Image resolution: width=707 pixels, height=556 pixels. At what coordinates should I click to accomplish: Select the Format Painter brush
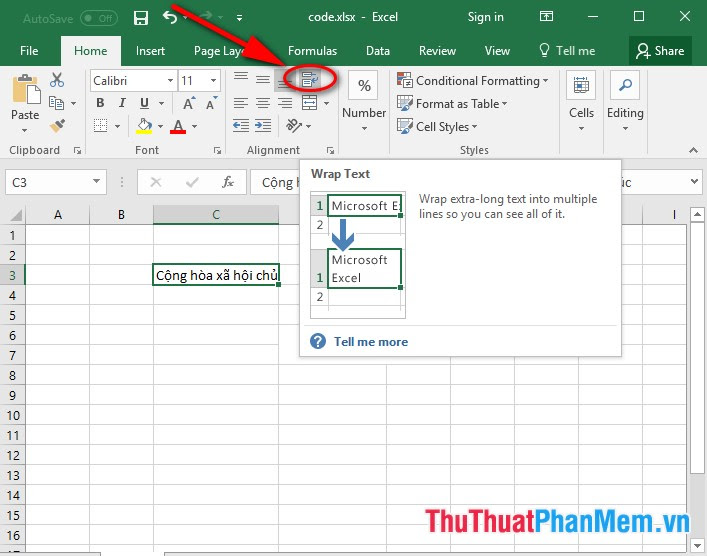tap(57, 126)
